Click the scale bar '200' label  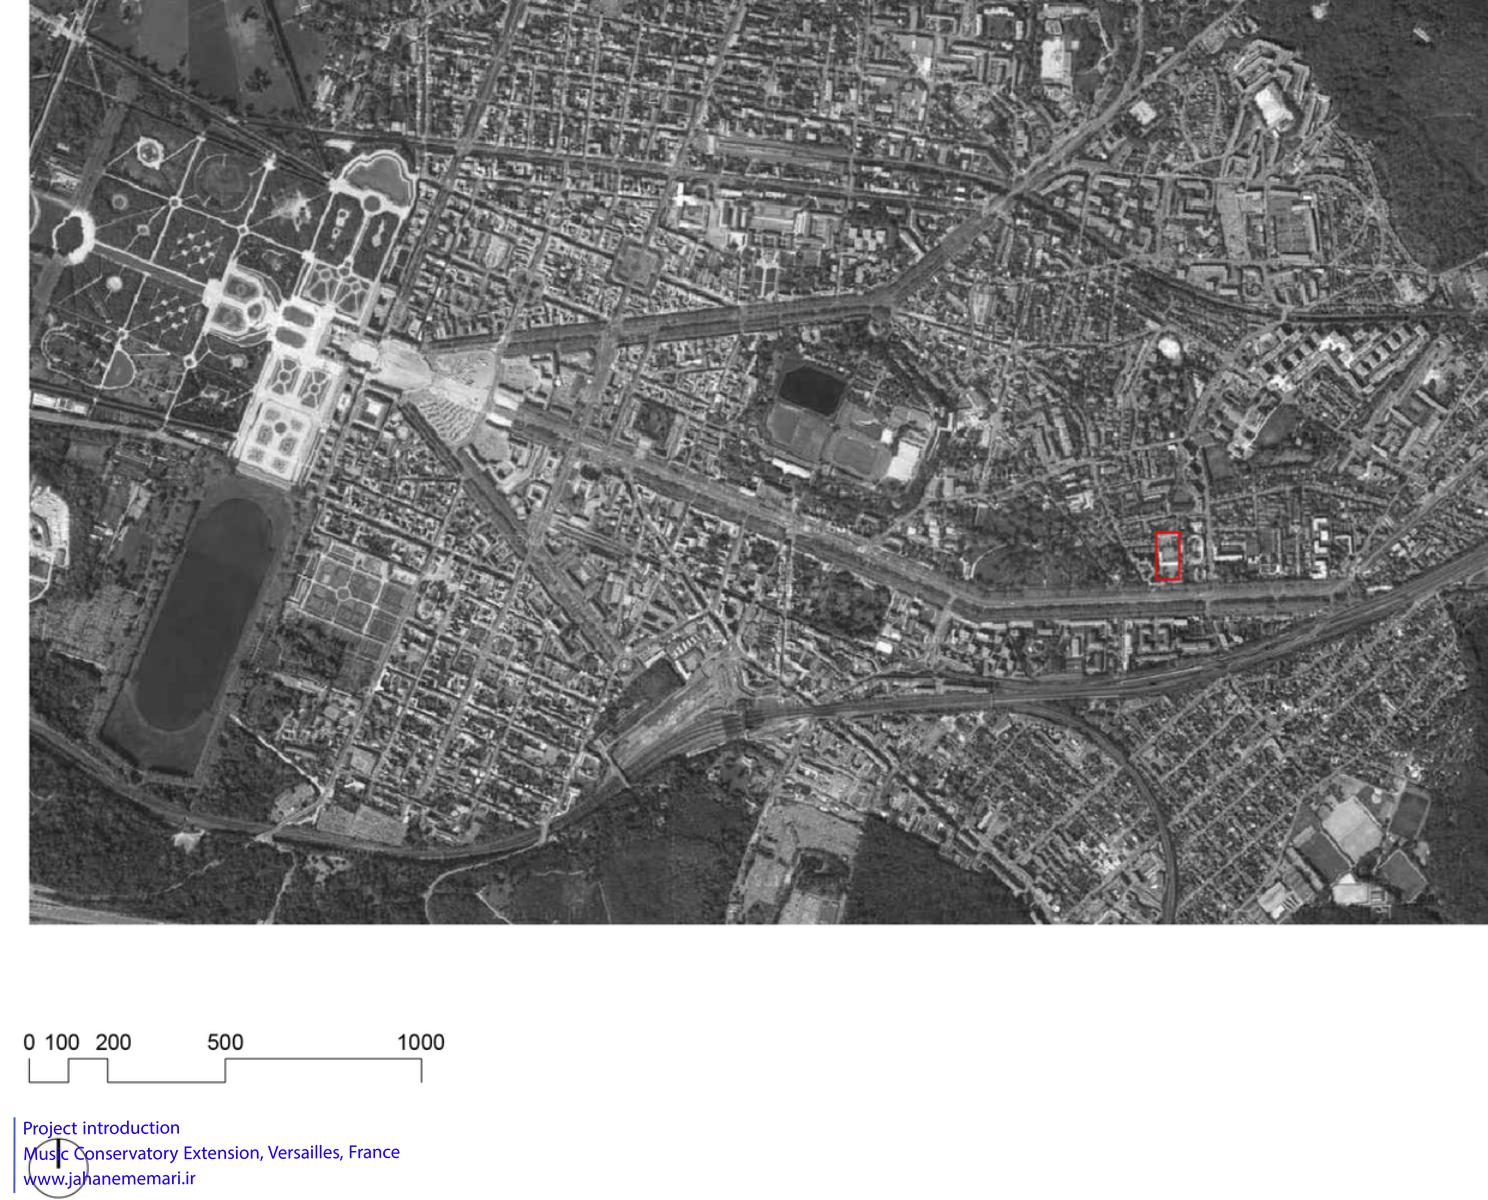(x=113, y=1042)
